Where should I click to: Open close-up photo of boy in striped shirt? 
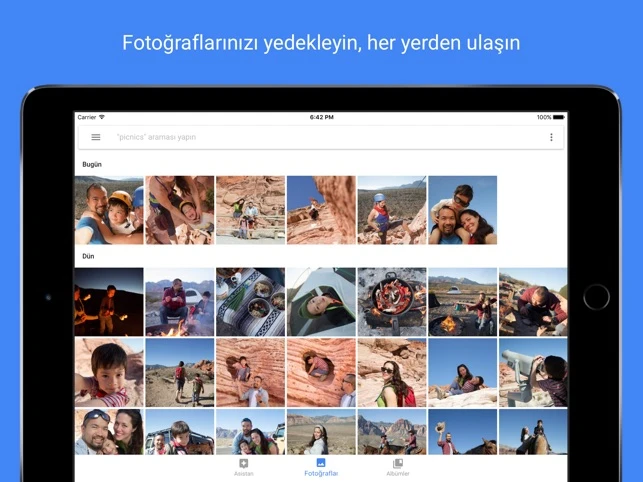tap(109, 372)
